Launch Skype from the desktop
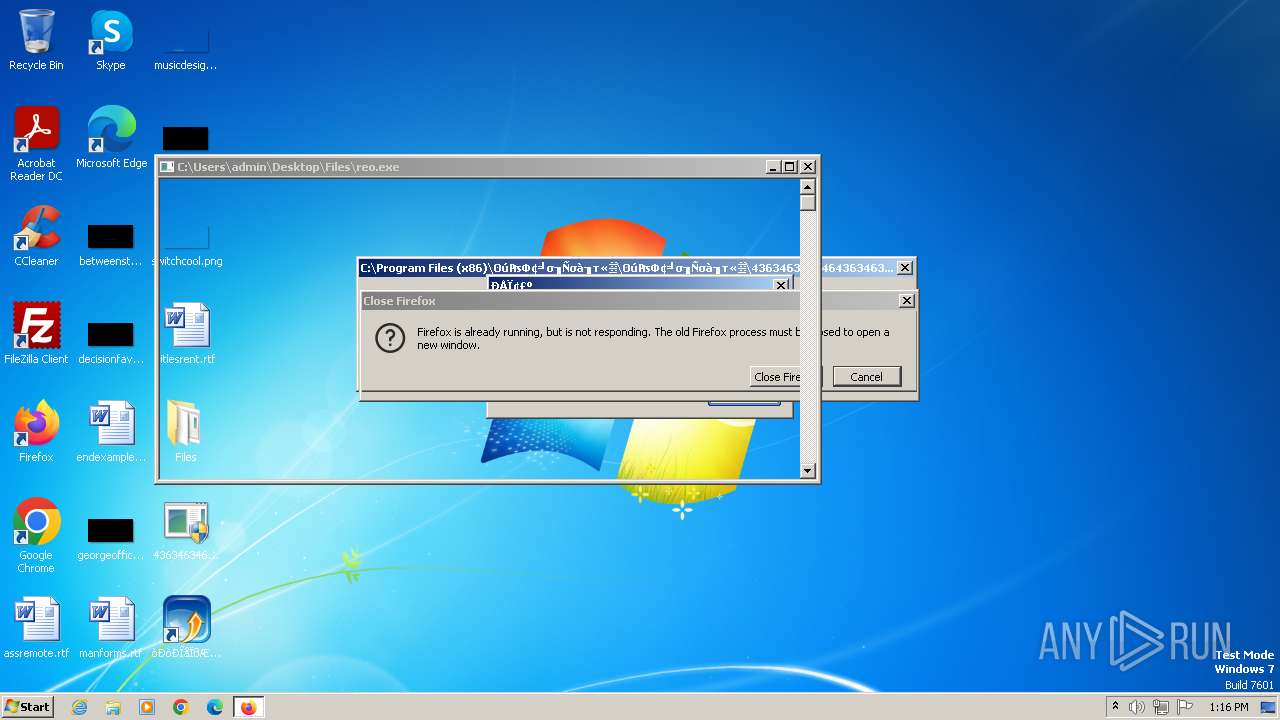Image resolution: width=1280 pixels, height=720 pixels. click(110, 40)
